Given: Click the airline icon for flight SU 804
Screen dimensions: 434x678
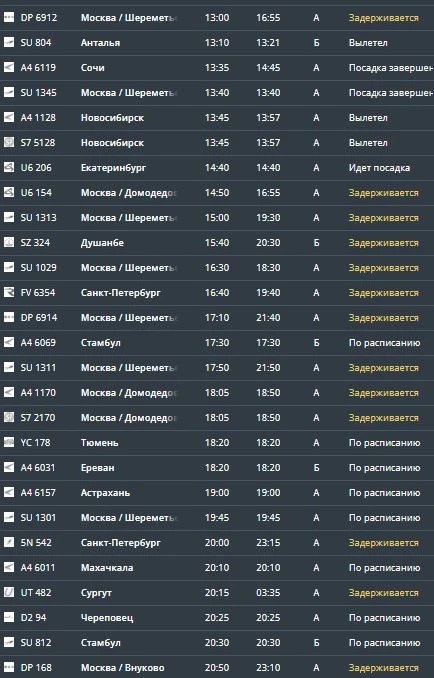Looking at the screenshot, I should [9, 42].
